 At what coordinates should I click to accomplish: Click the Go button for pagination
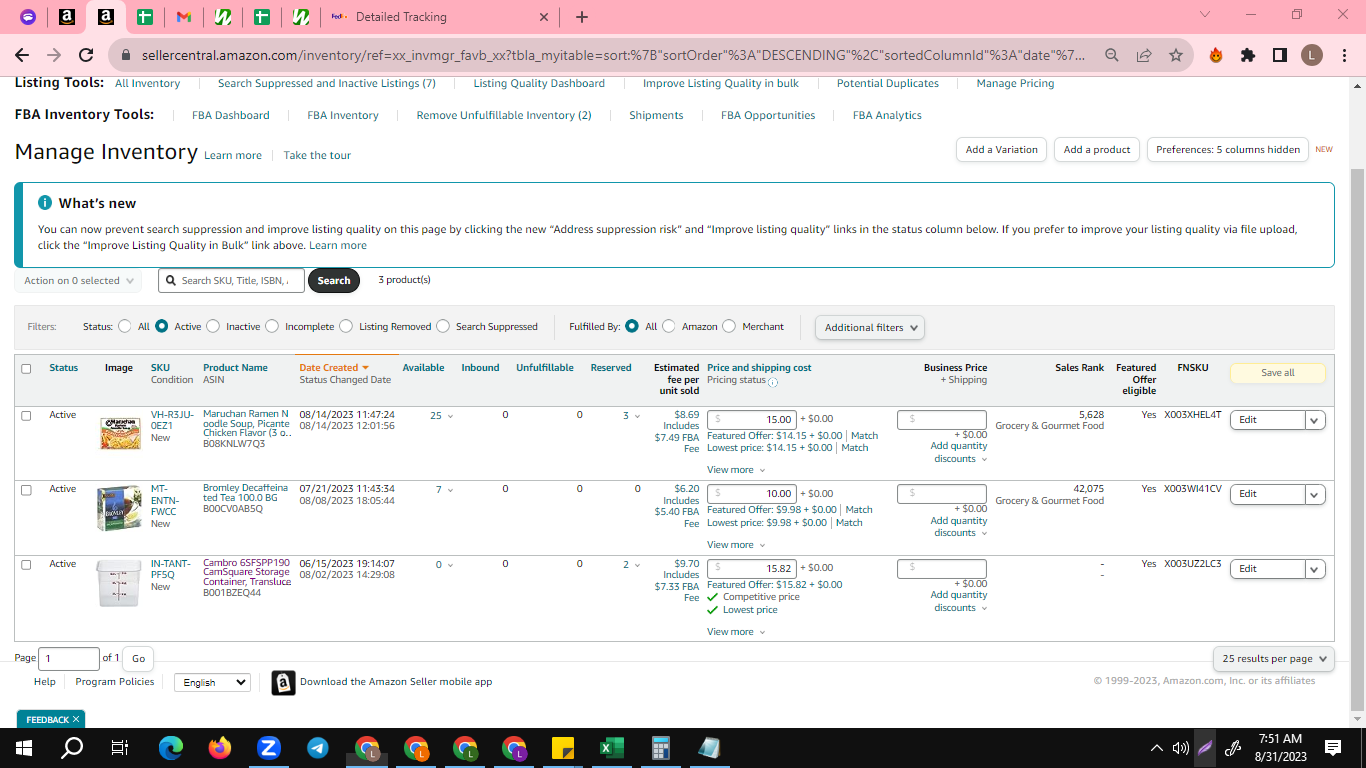[x=139, y=658]
